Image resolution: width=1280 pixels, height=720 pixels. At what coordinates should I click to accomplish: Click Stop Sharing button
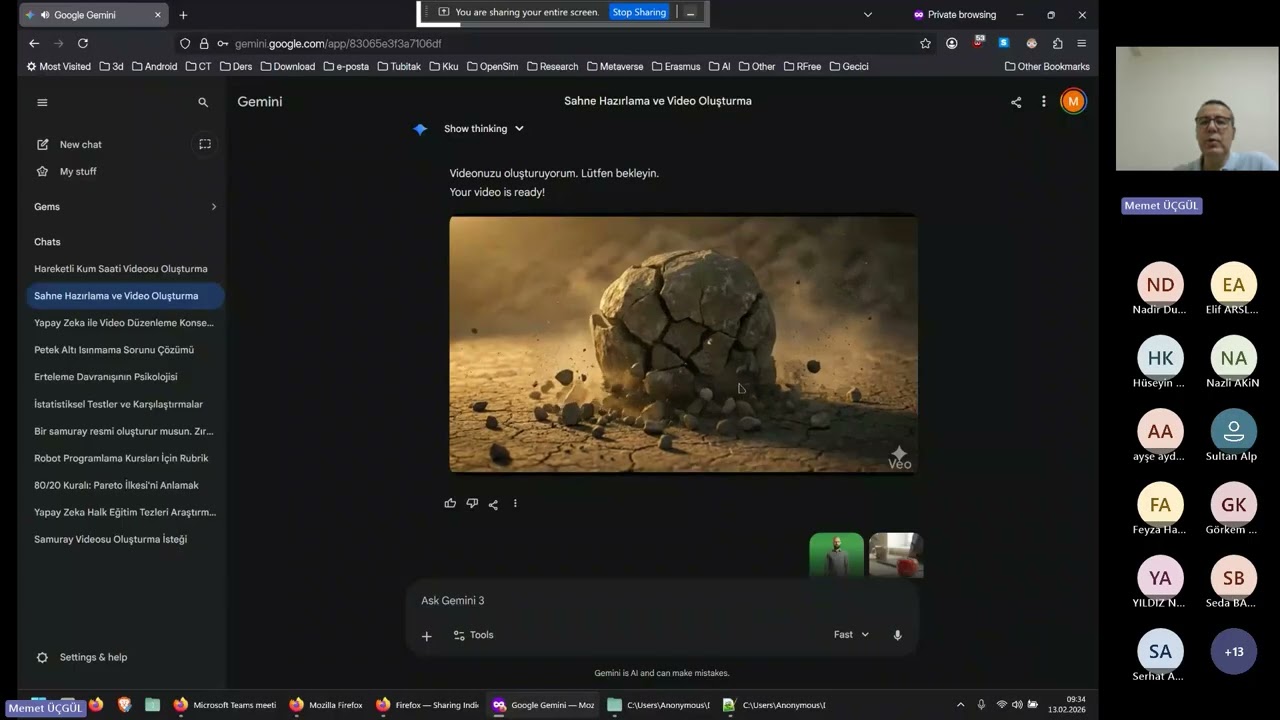pyautogui.click(x=639, y=12)
